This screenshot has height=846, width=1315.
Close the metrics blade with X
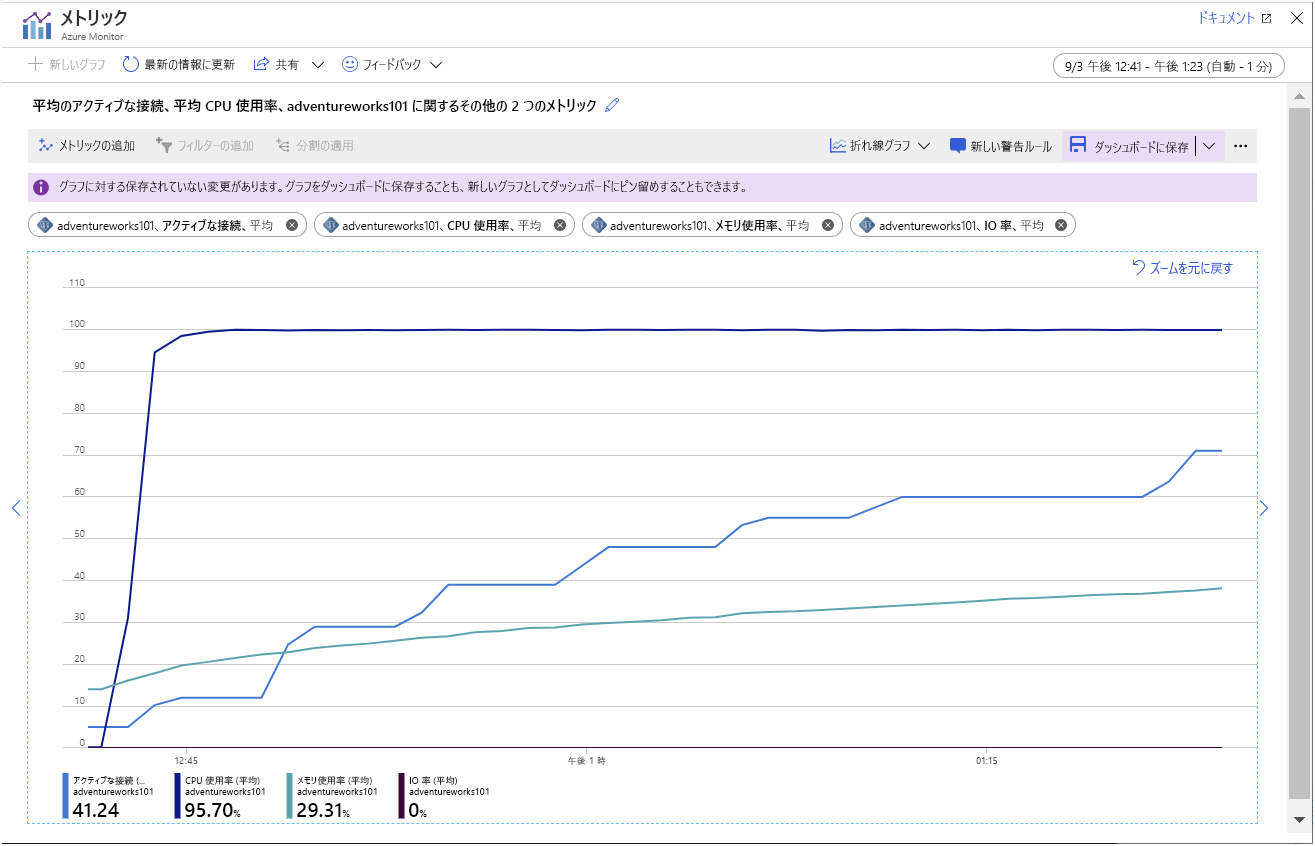pyautogui.click(x=1296, y=18)
